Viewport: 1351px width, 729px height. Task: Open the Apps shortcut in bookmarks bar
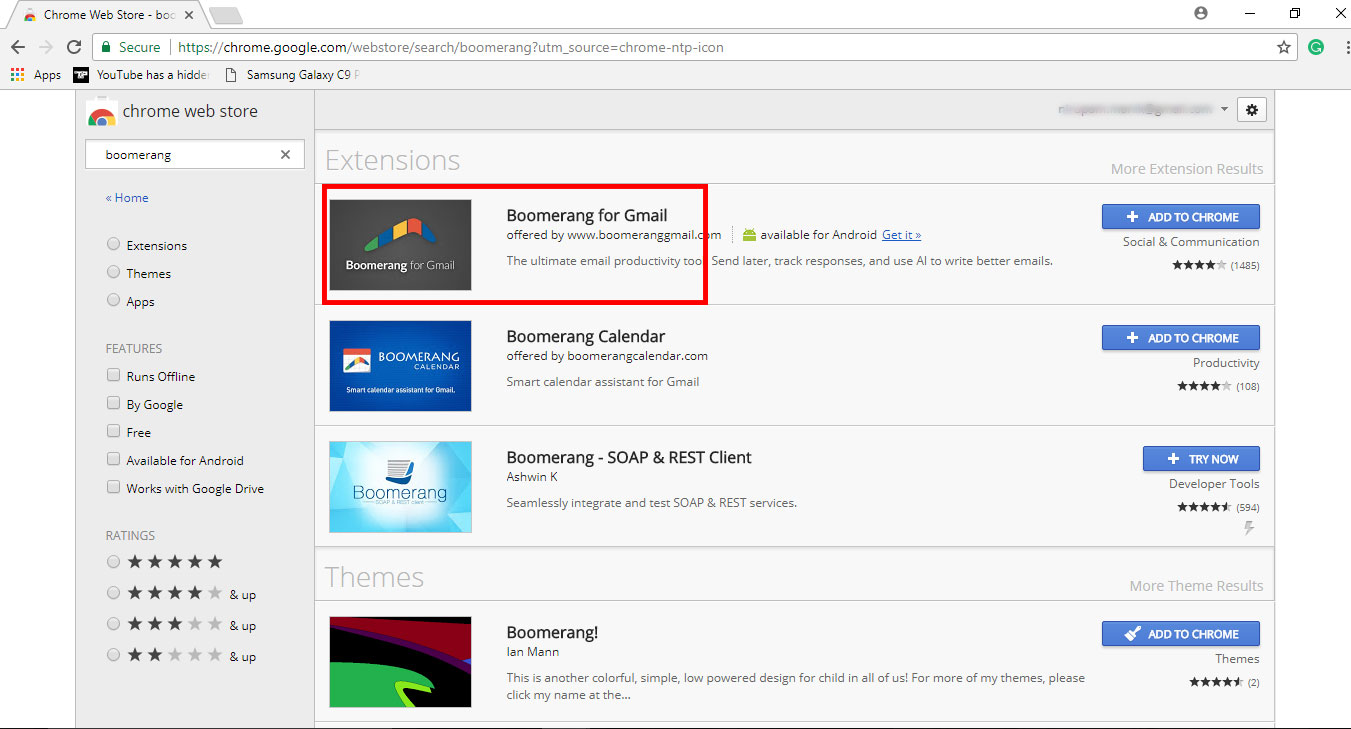point(36,75)
